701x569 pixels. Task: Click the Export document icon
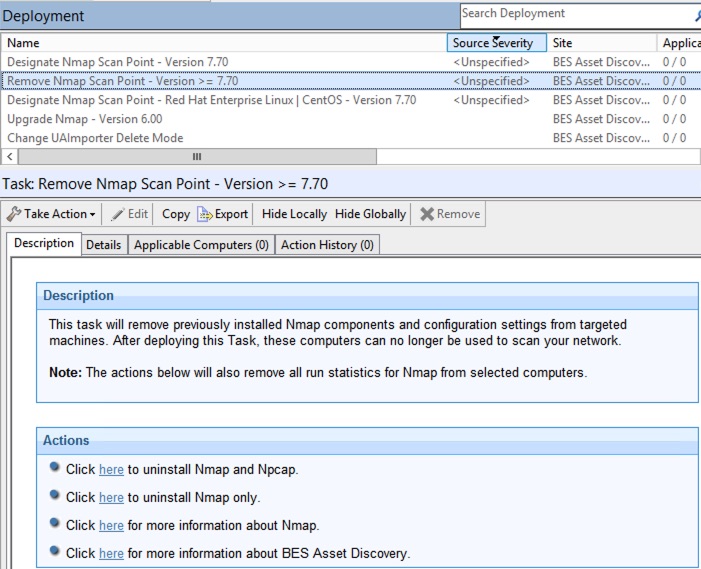(204, 214)
